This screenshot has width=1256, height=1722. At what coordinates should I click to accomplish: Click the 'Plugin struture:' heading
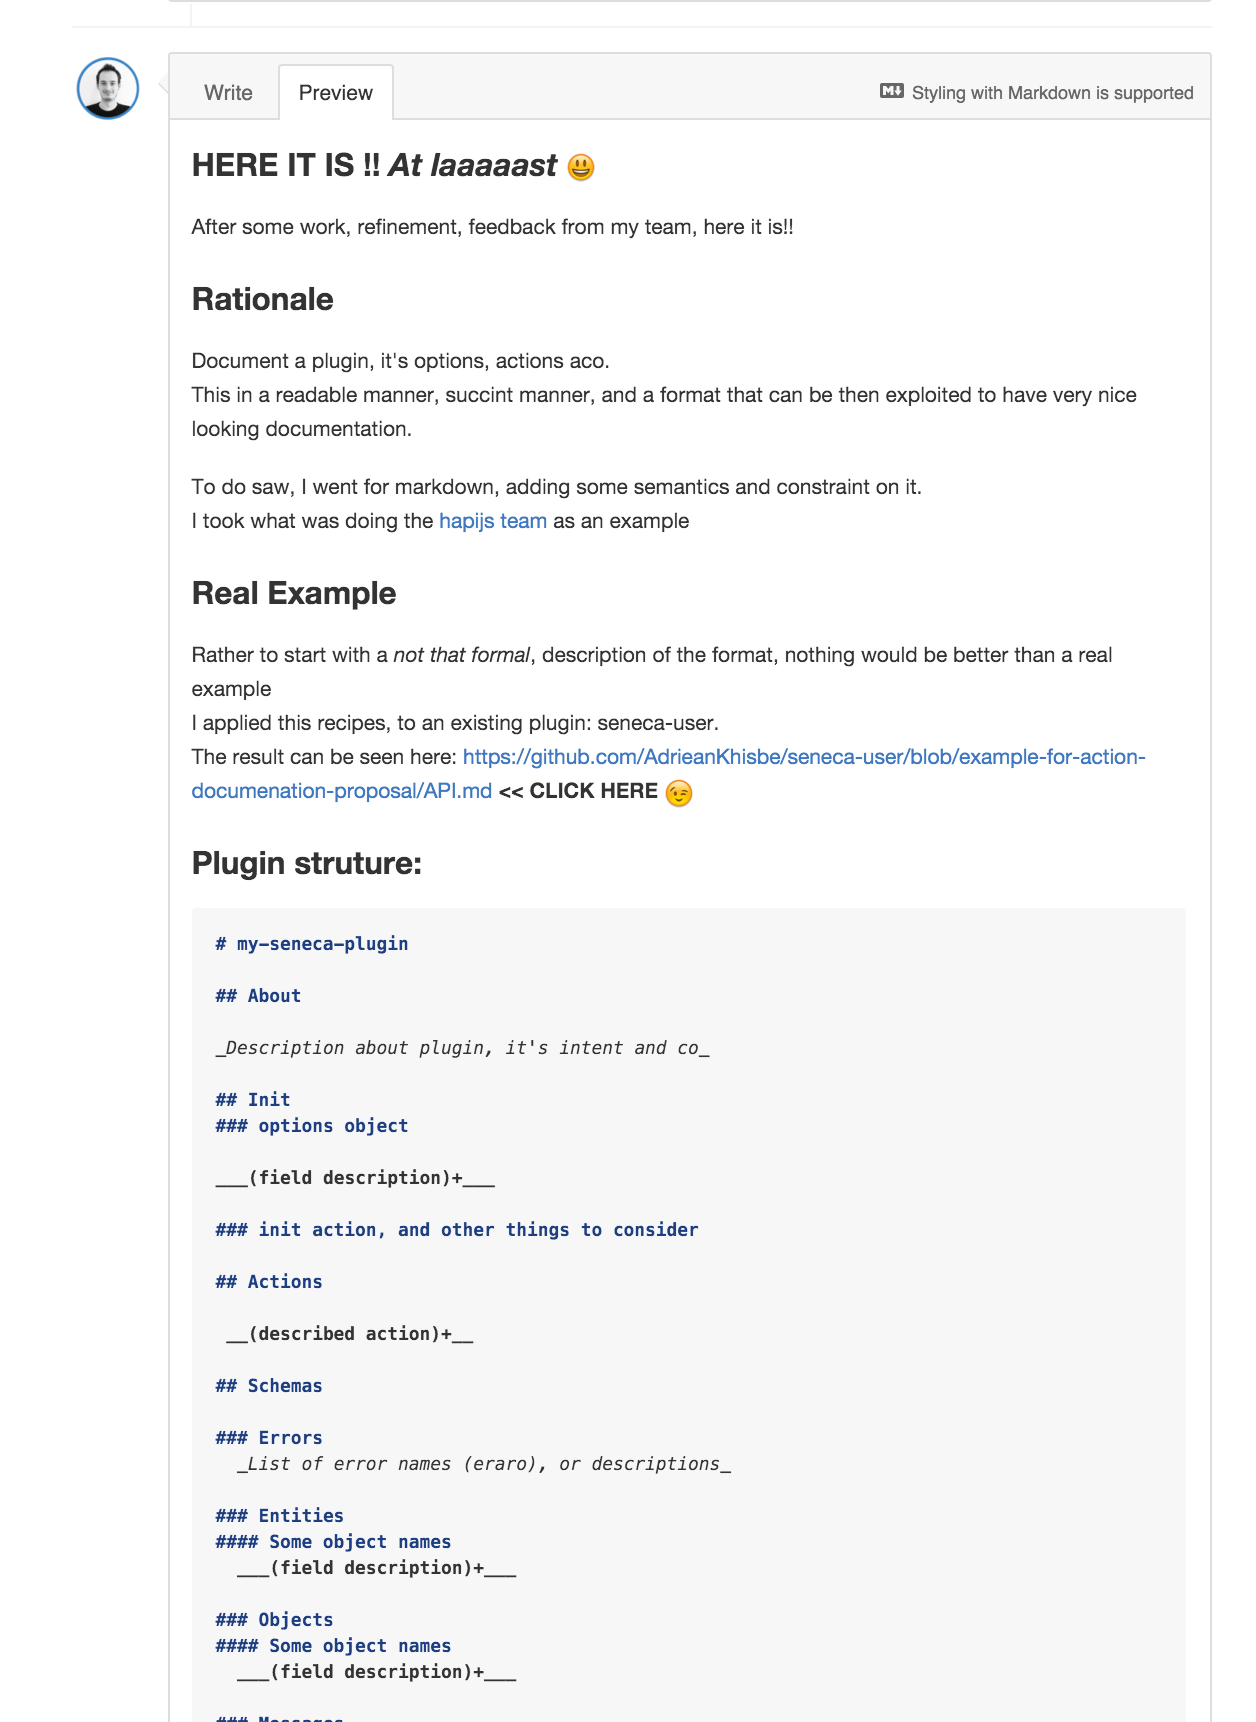pos(307,863)
